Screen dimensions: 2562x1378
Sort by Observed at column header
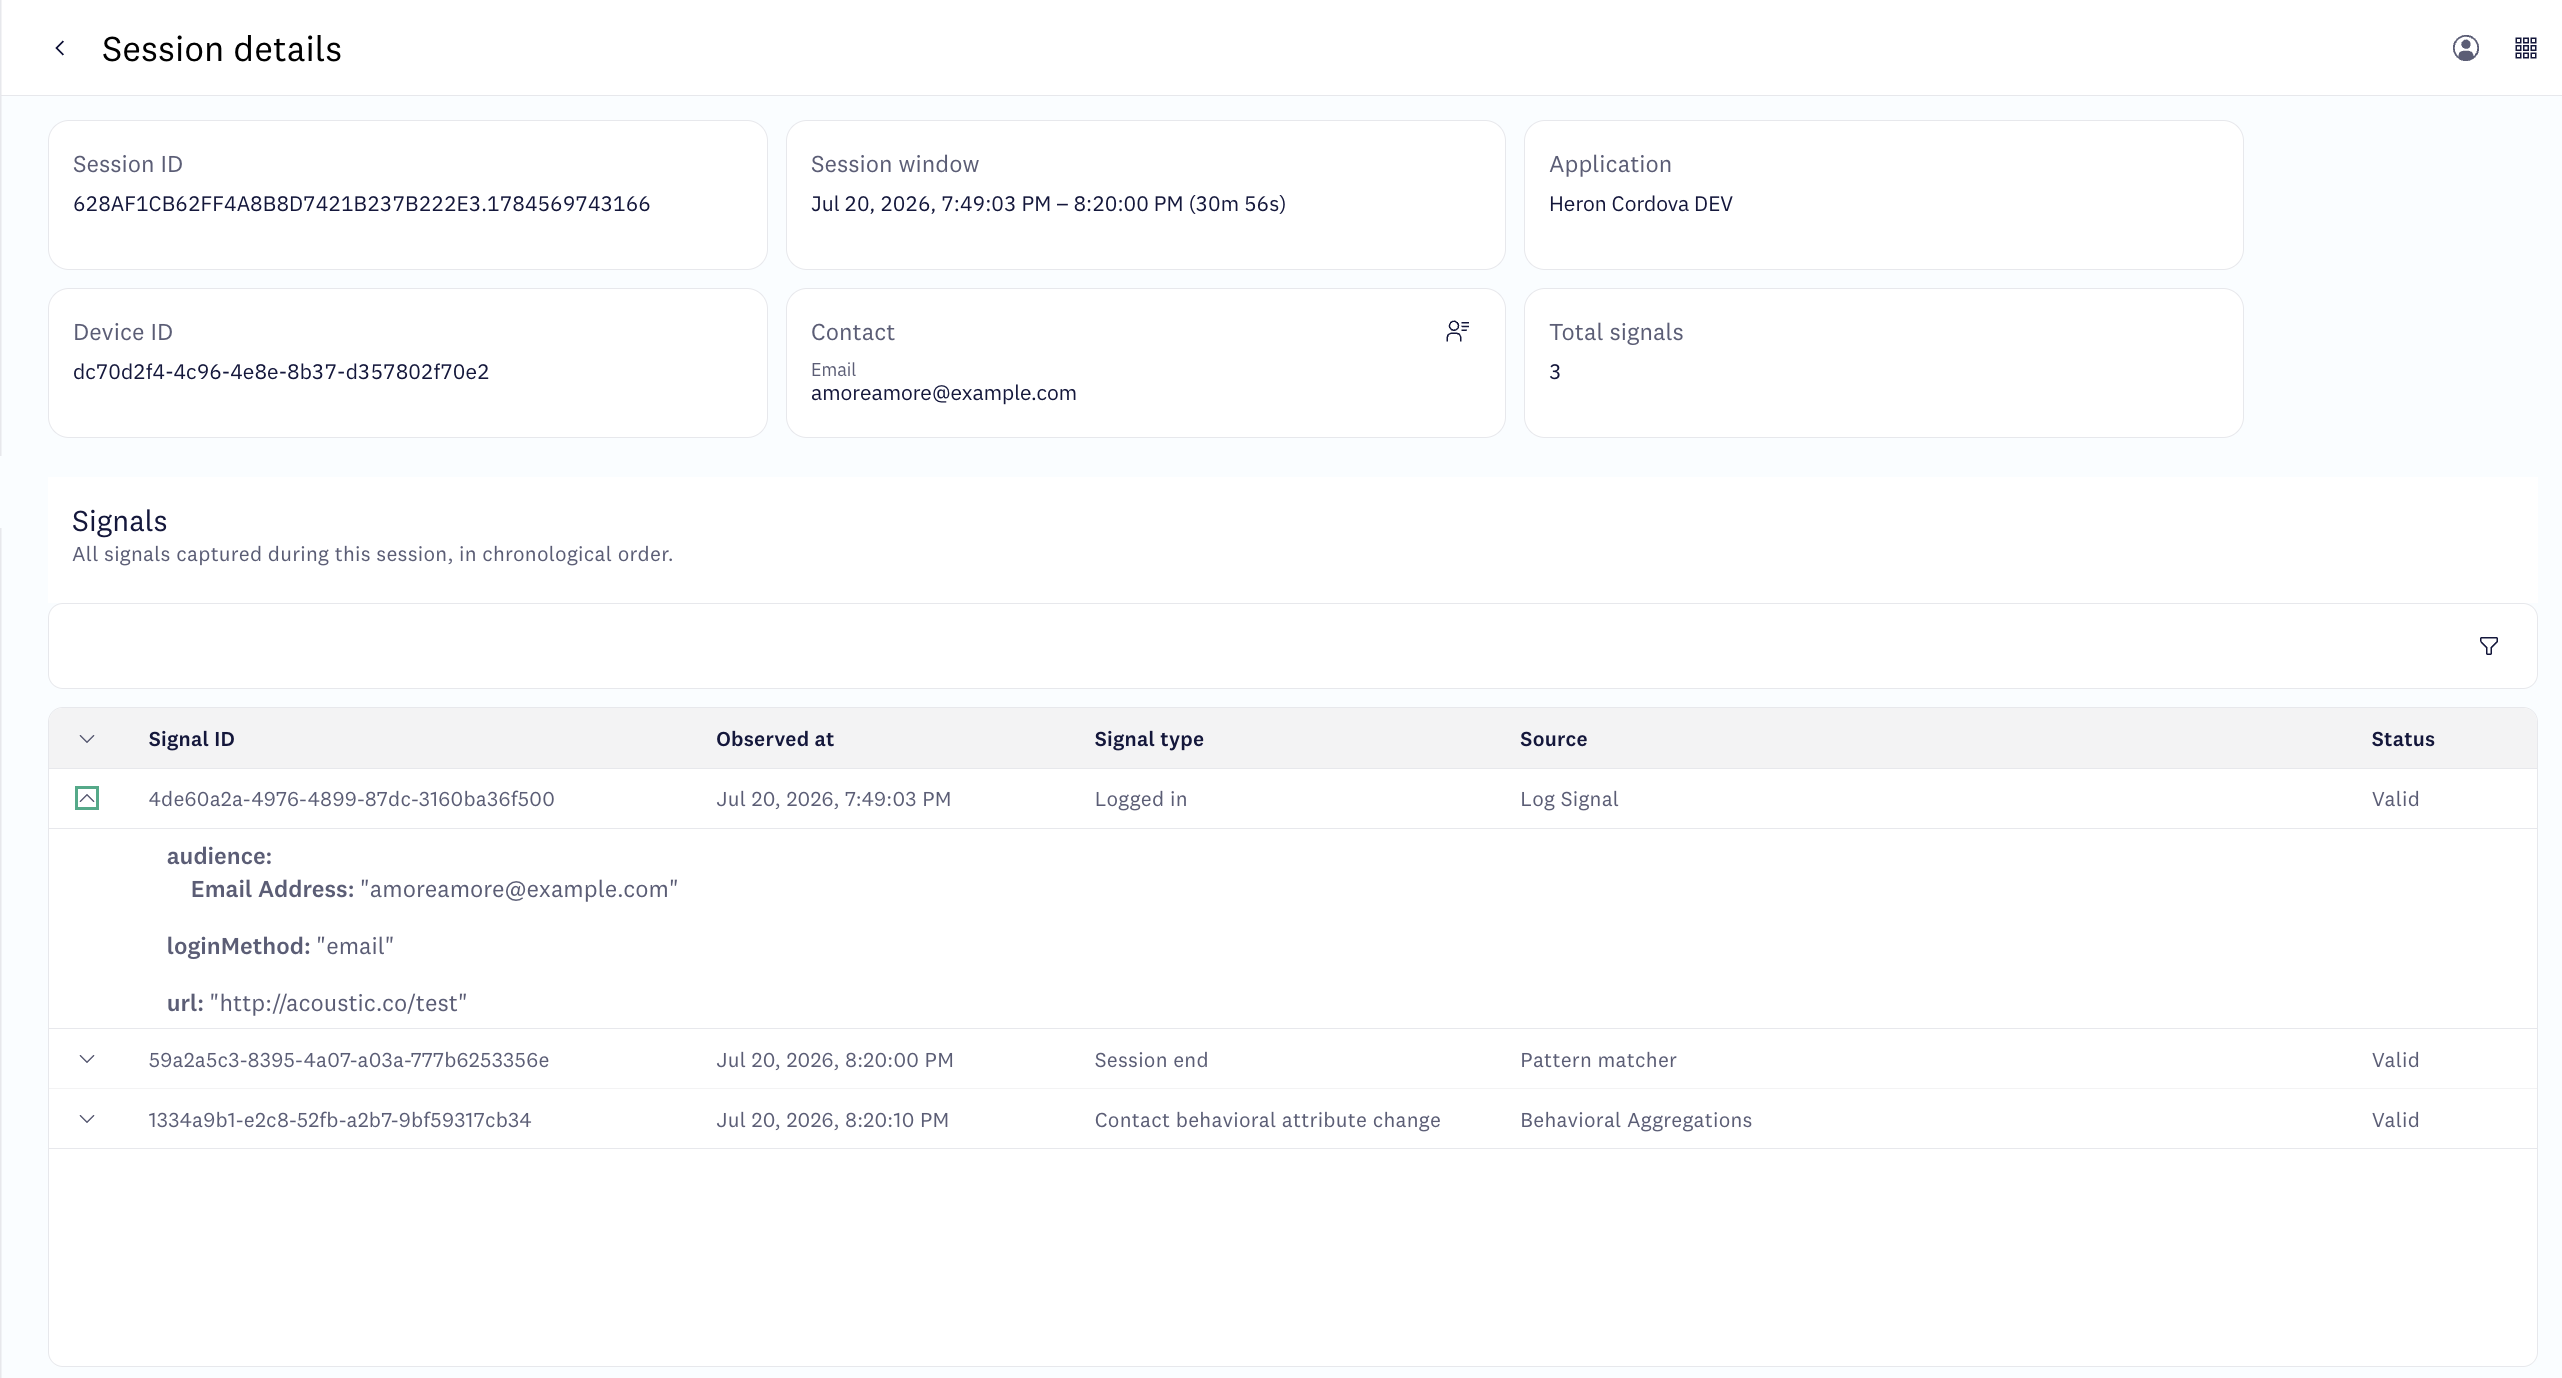pyautogui.click(x=774, y=739)
